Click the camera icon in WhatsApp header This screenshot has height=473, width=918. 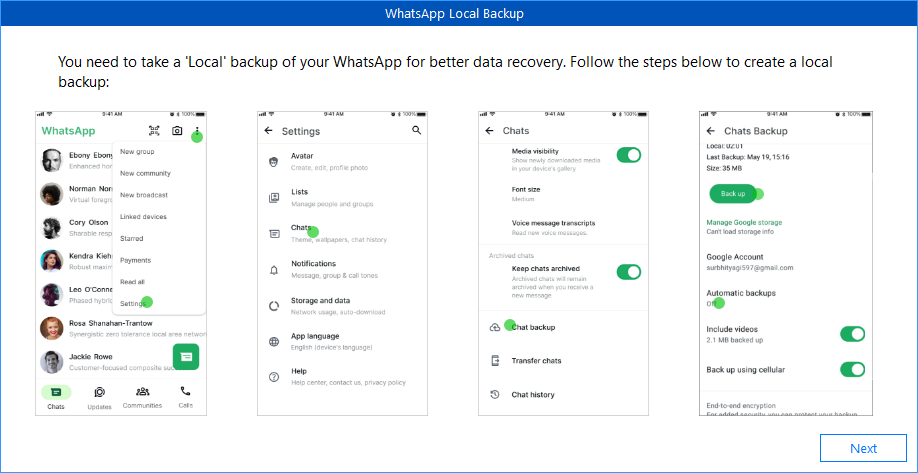[x=177, y=131]
